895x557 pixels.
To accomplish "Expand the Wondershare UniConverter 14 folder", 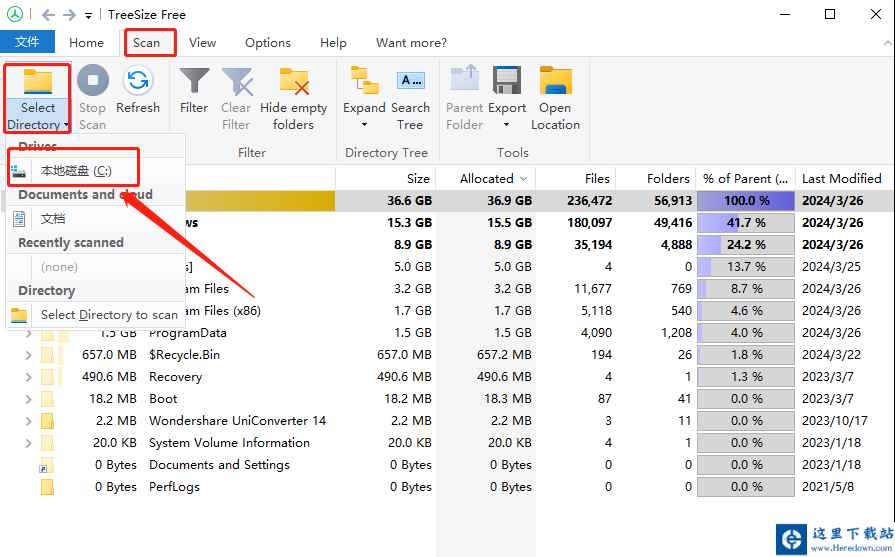I will [29, 421].
